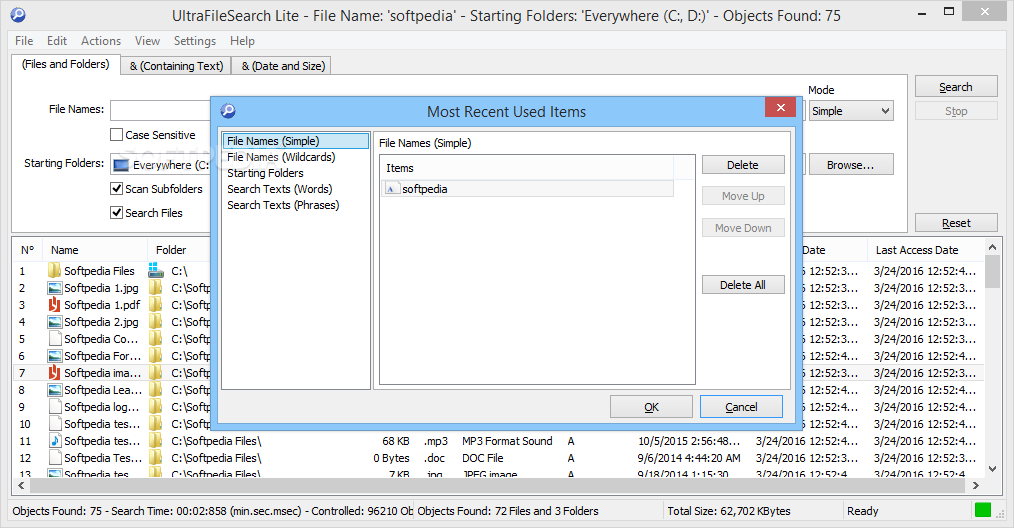Click Total Size: 62,702 KBytes status text
The height and width of the screenshot is (528, 1014).
pyautogui.click(x=729, y=511)
